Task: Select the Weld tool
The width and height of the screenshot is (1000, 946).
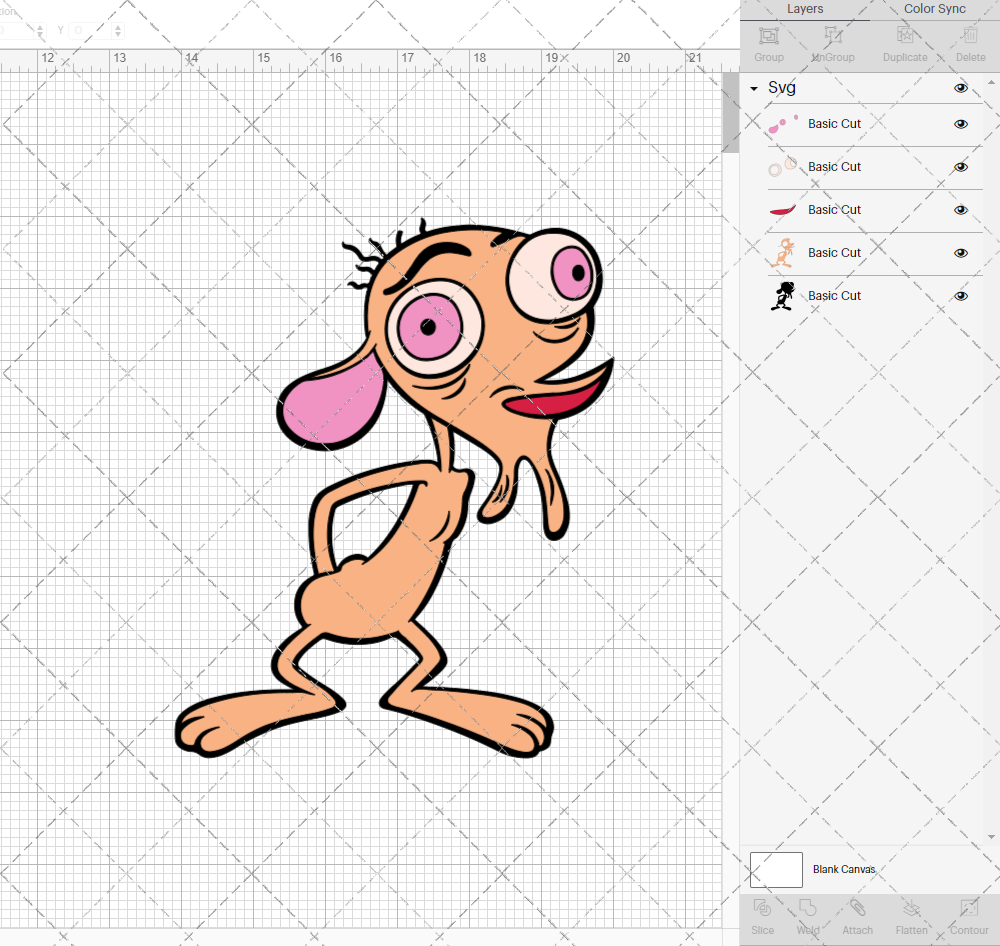Action: [807, 915]
